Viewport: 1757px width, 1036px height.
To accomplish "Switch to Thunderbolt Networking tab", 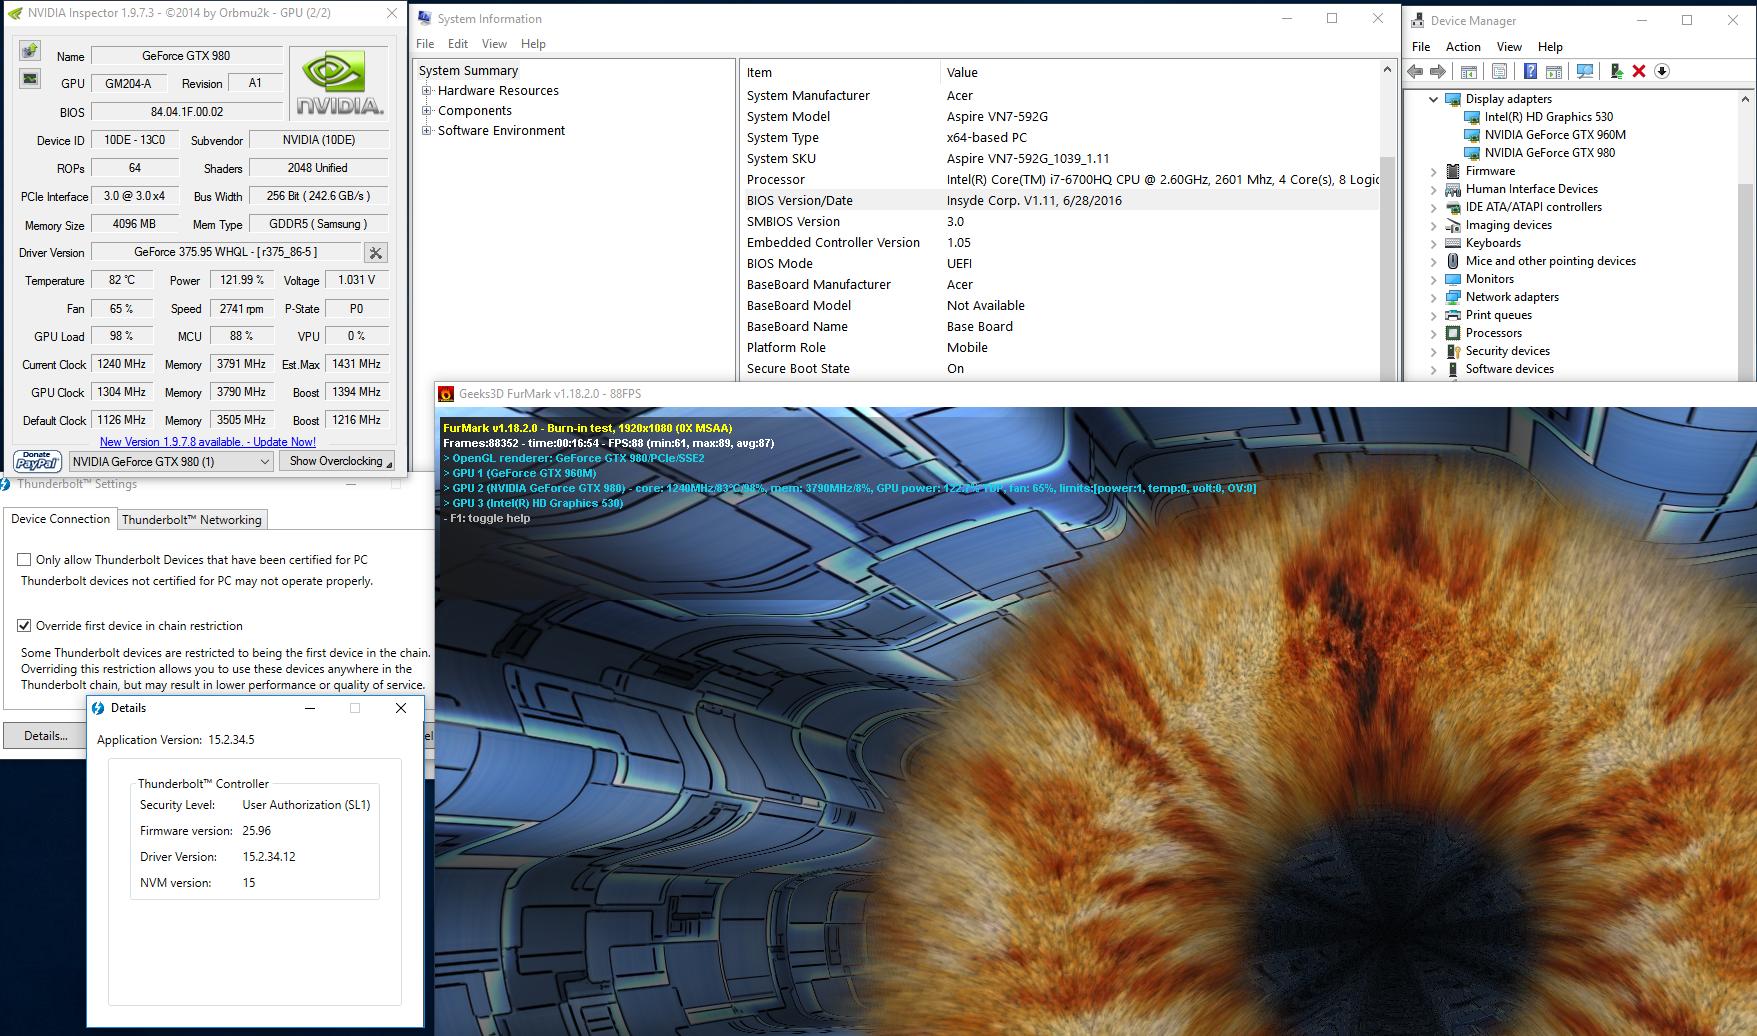I will click(192, 520).
